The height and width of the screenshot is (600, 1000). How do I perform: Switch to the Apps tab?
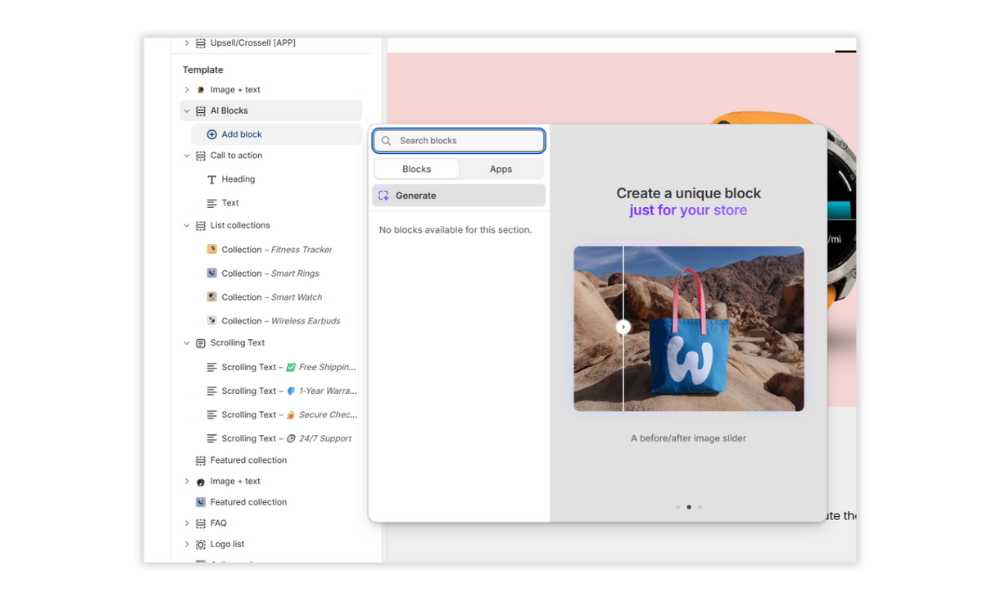(x=501, y=169)
